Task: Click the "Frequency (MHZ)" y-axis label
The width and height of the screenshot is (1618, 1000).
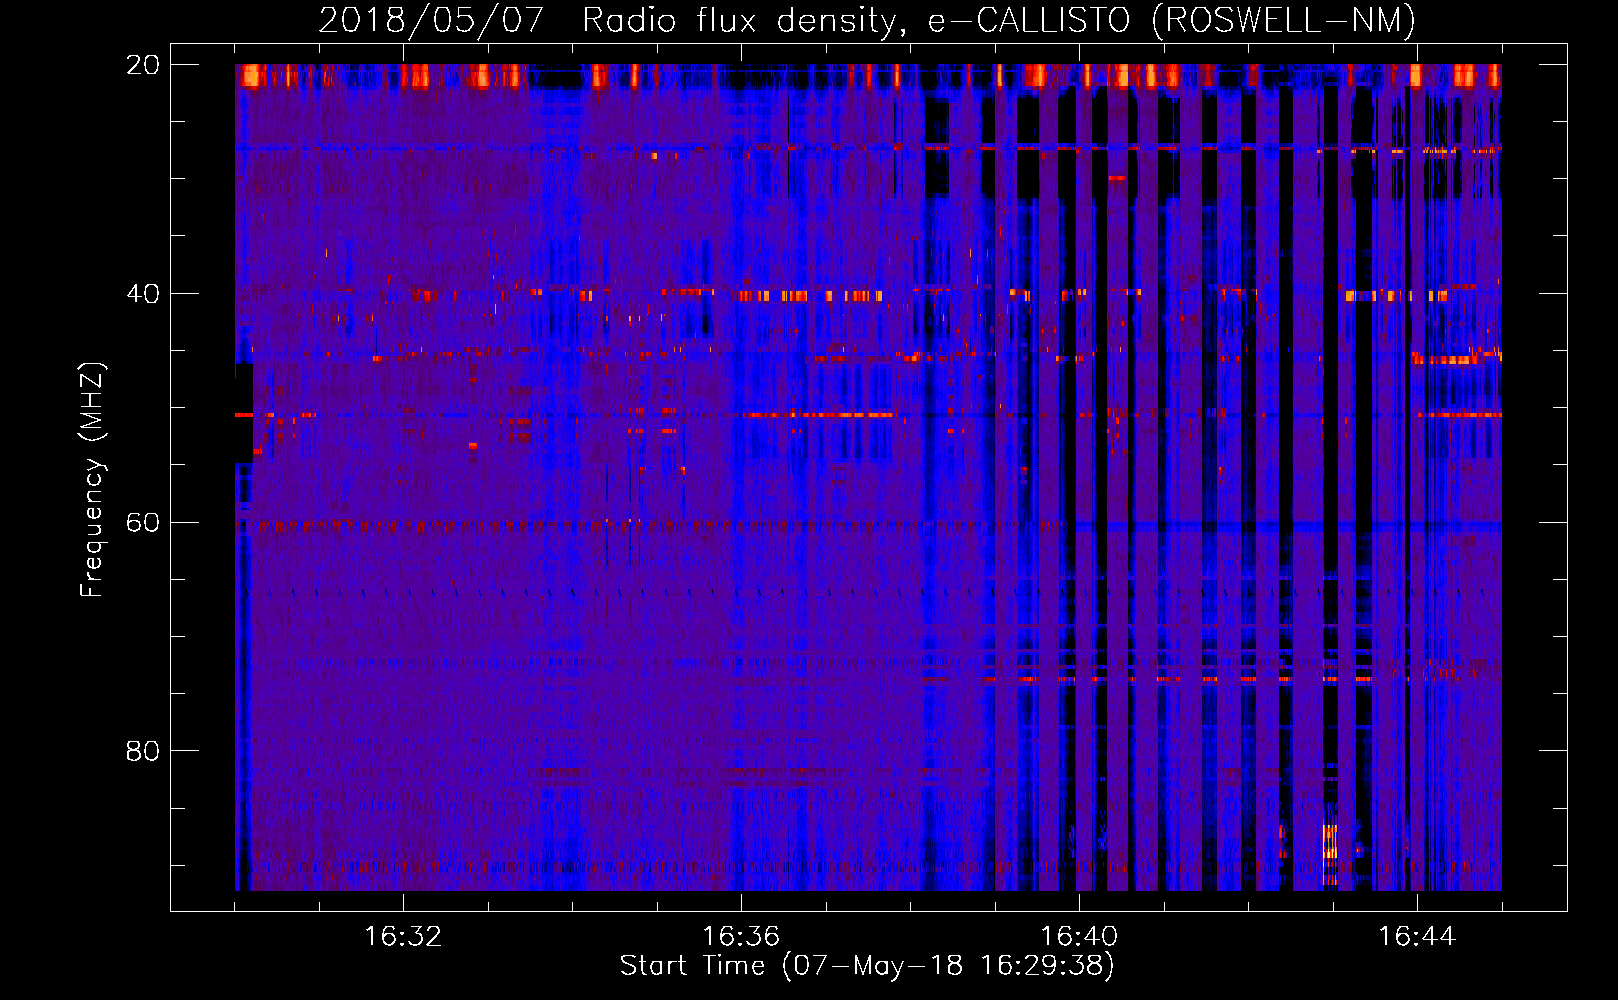Action: (92, 479)
